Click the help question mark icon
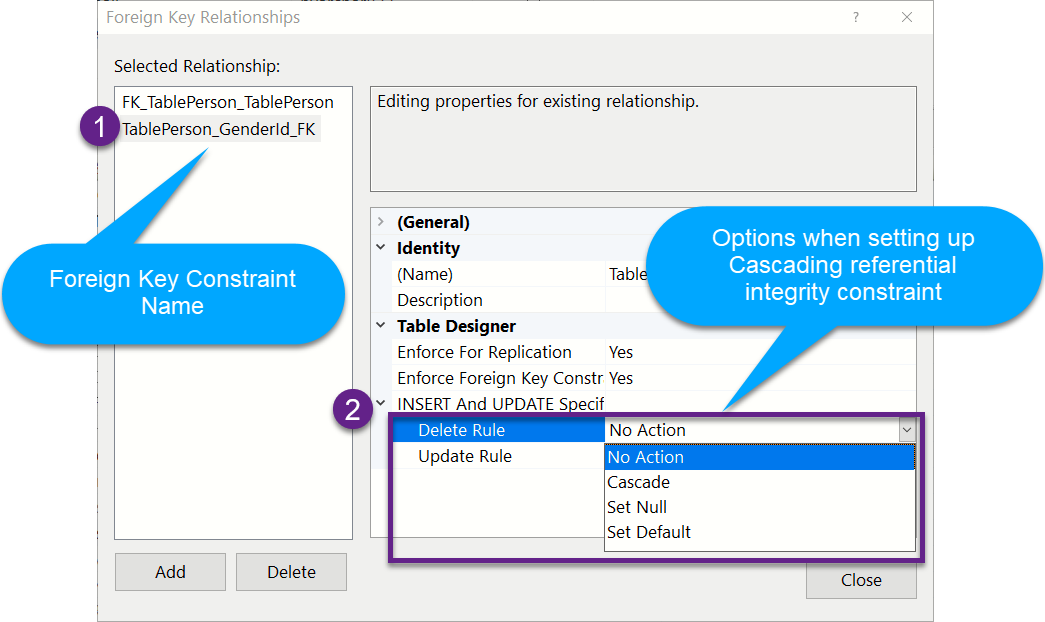The width and height of the screenshot is (1045, 622). click(855, 17)
